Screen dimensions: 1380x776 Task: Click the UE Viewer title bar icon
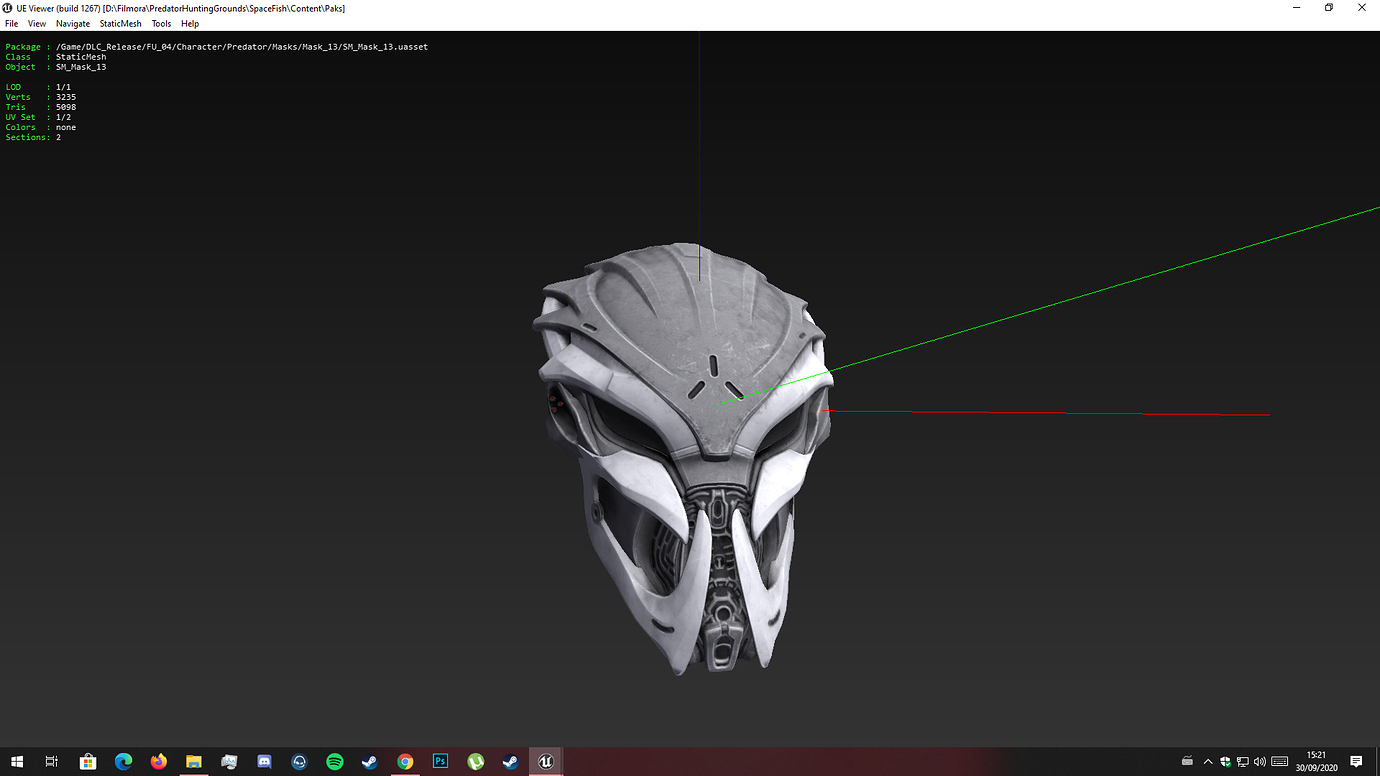pyautogui.click(x=8, y=8)
